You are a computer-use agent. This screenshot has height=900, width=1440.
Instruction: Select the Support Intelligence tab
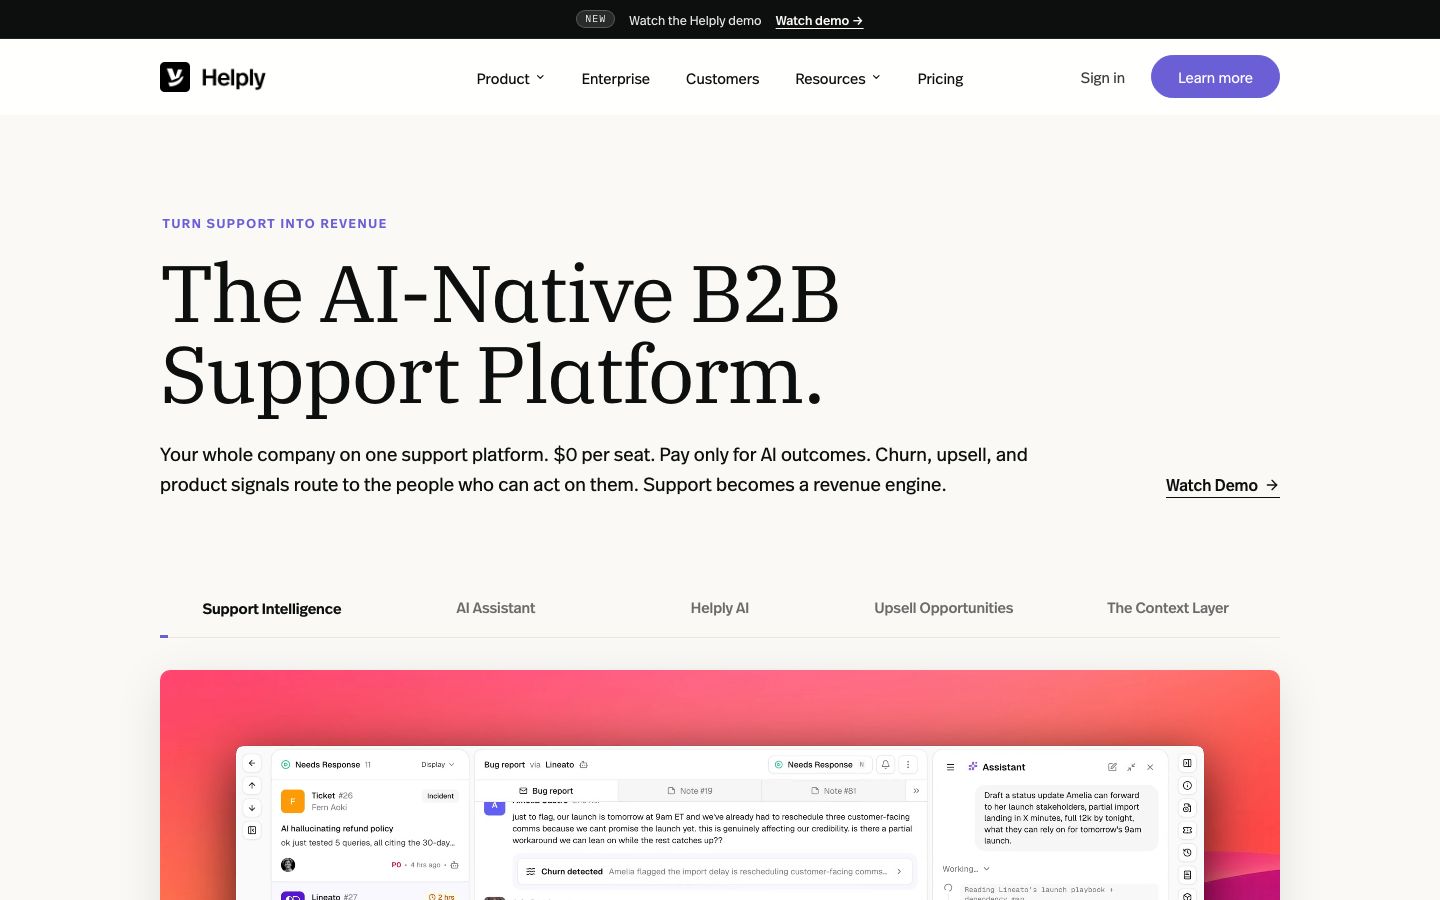[x=272, y=608]
